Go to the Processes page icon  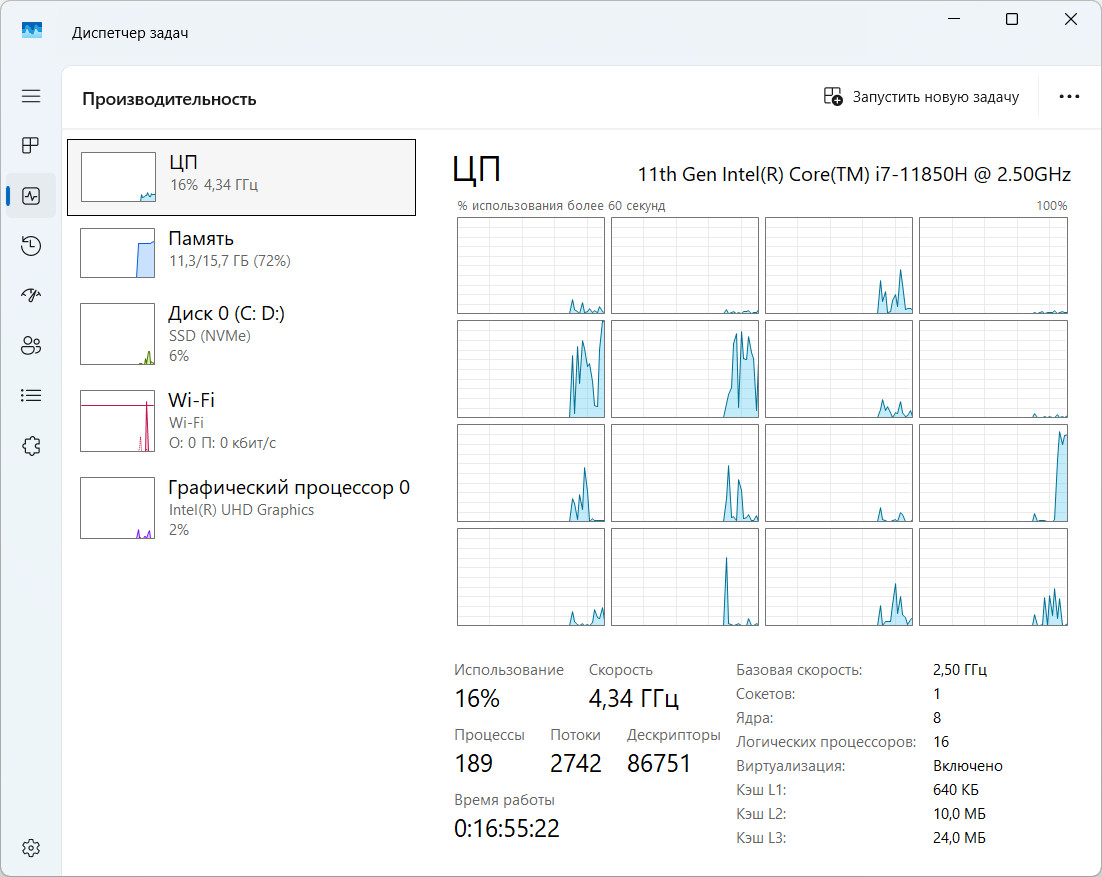31,145
